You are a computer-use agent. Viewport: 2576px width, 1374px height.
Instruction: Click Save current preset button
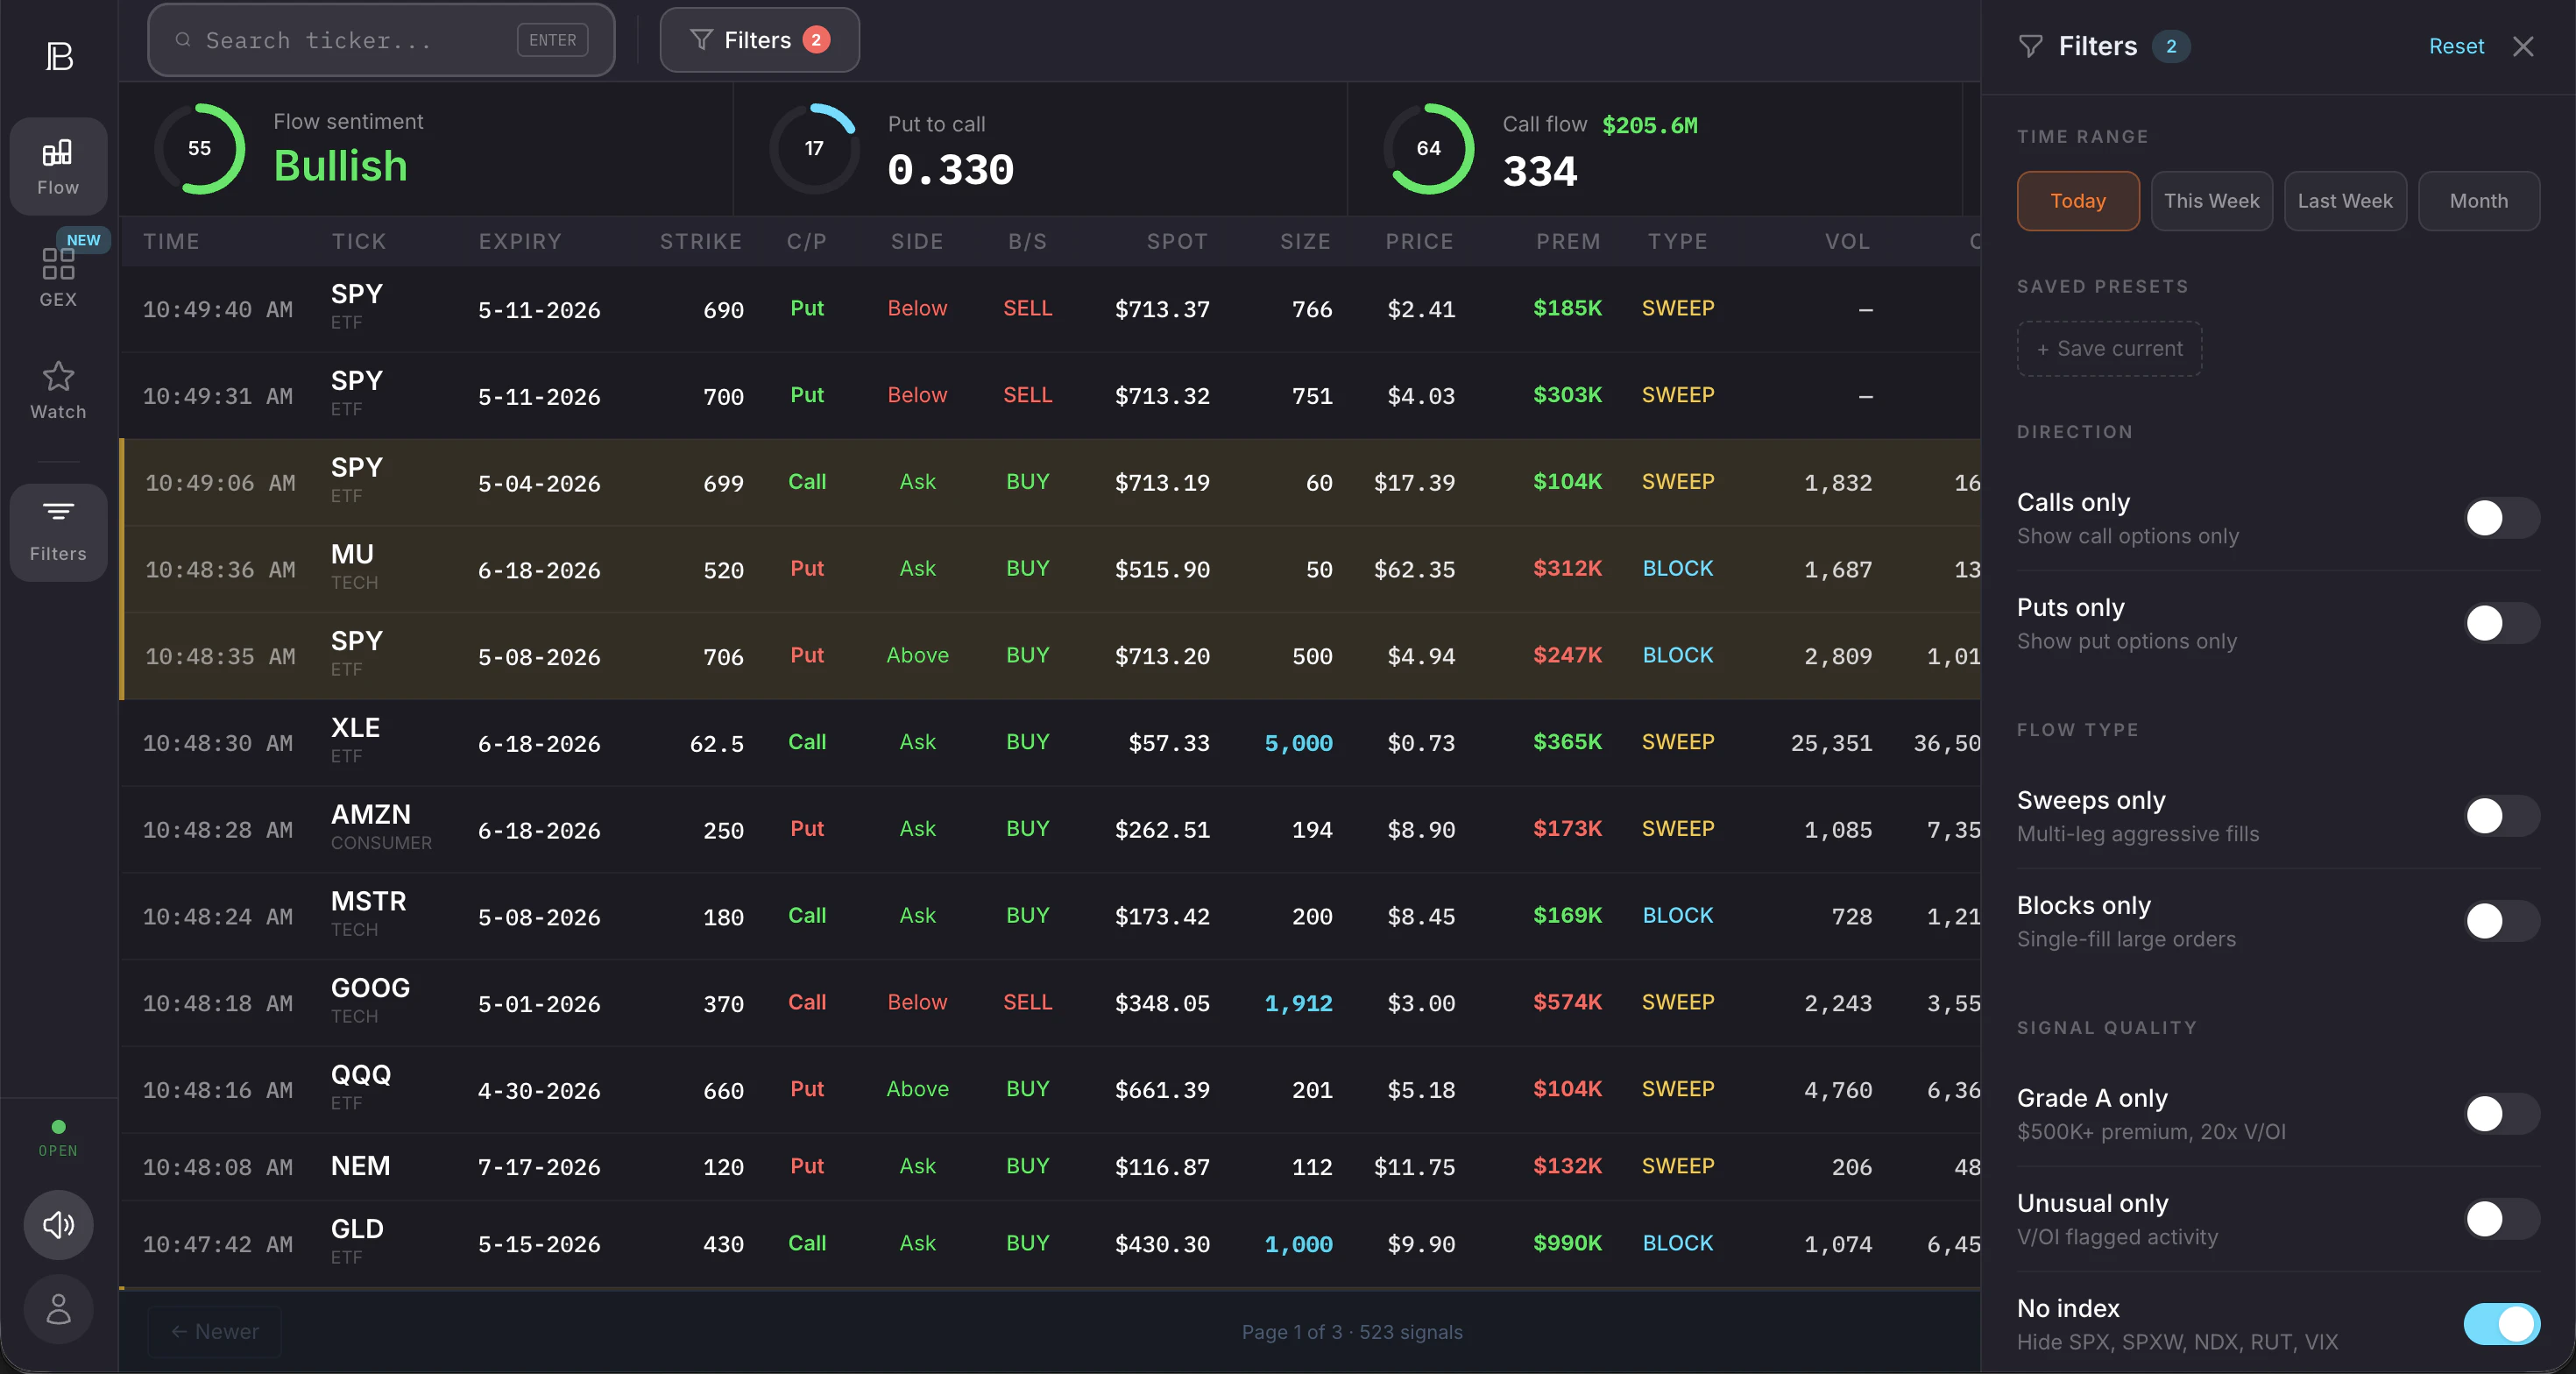(2109, 348)
